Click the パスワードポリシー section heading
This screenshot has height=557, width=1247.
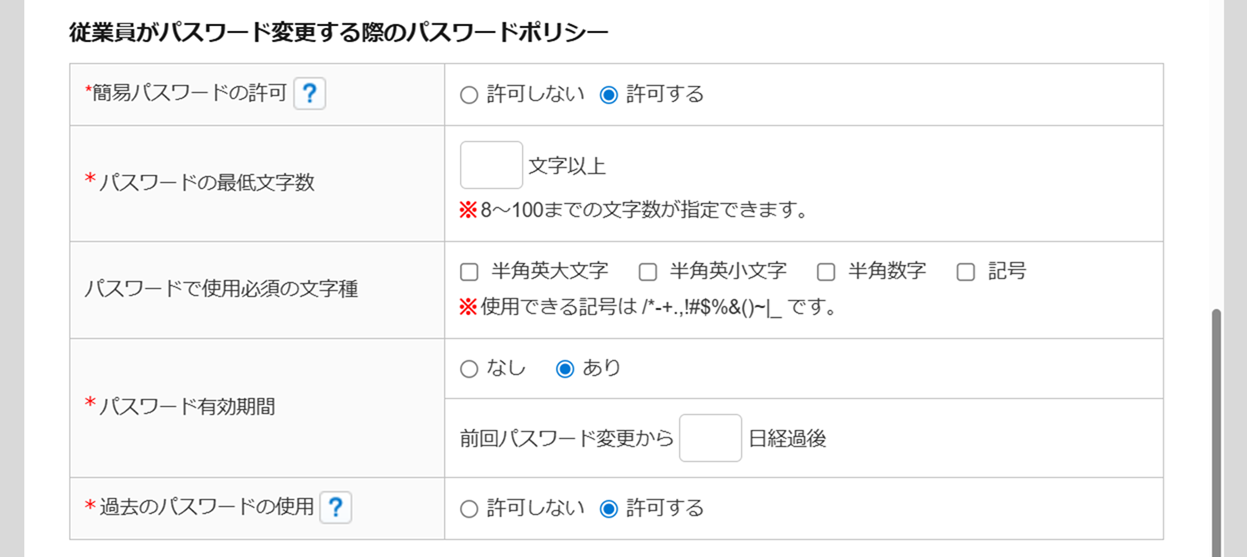(339, 33)
